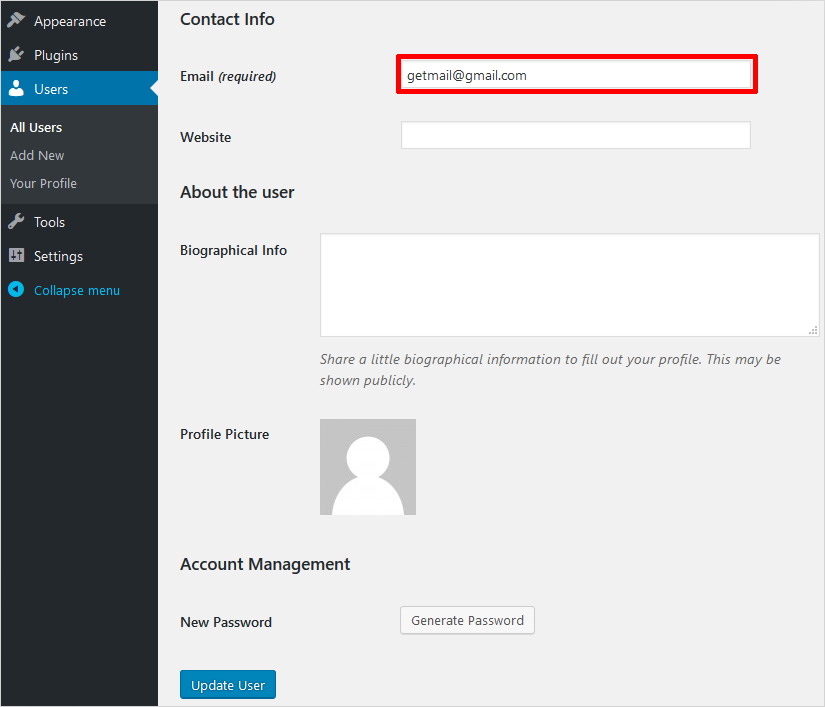Click the Tools wrench icon

(16, 222)
